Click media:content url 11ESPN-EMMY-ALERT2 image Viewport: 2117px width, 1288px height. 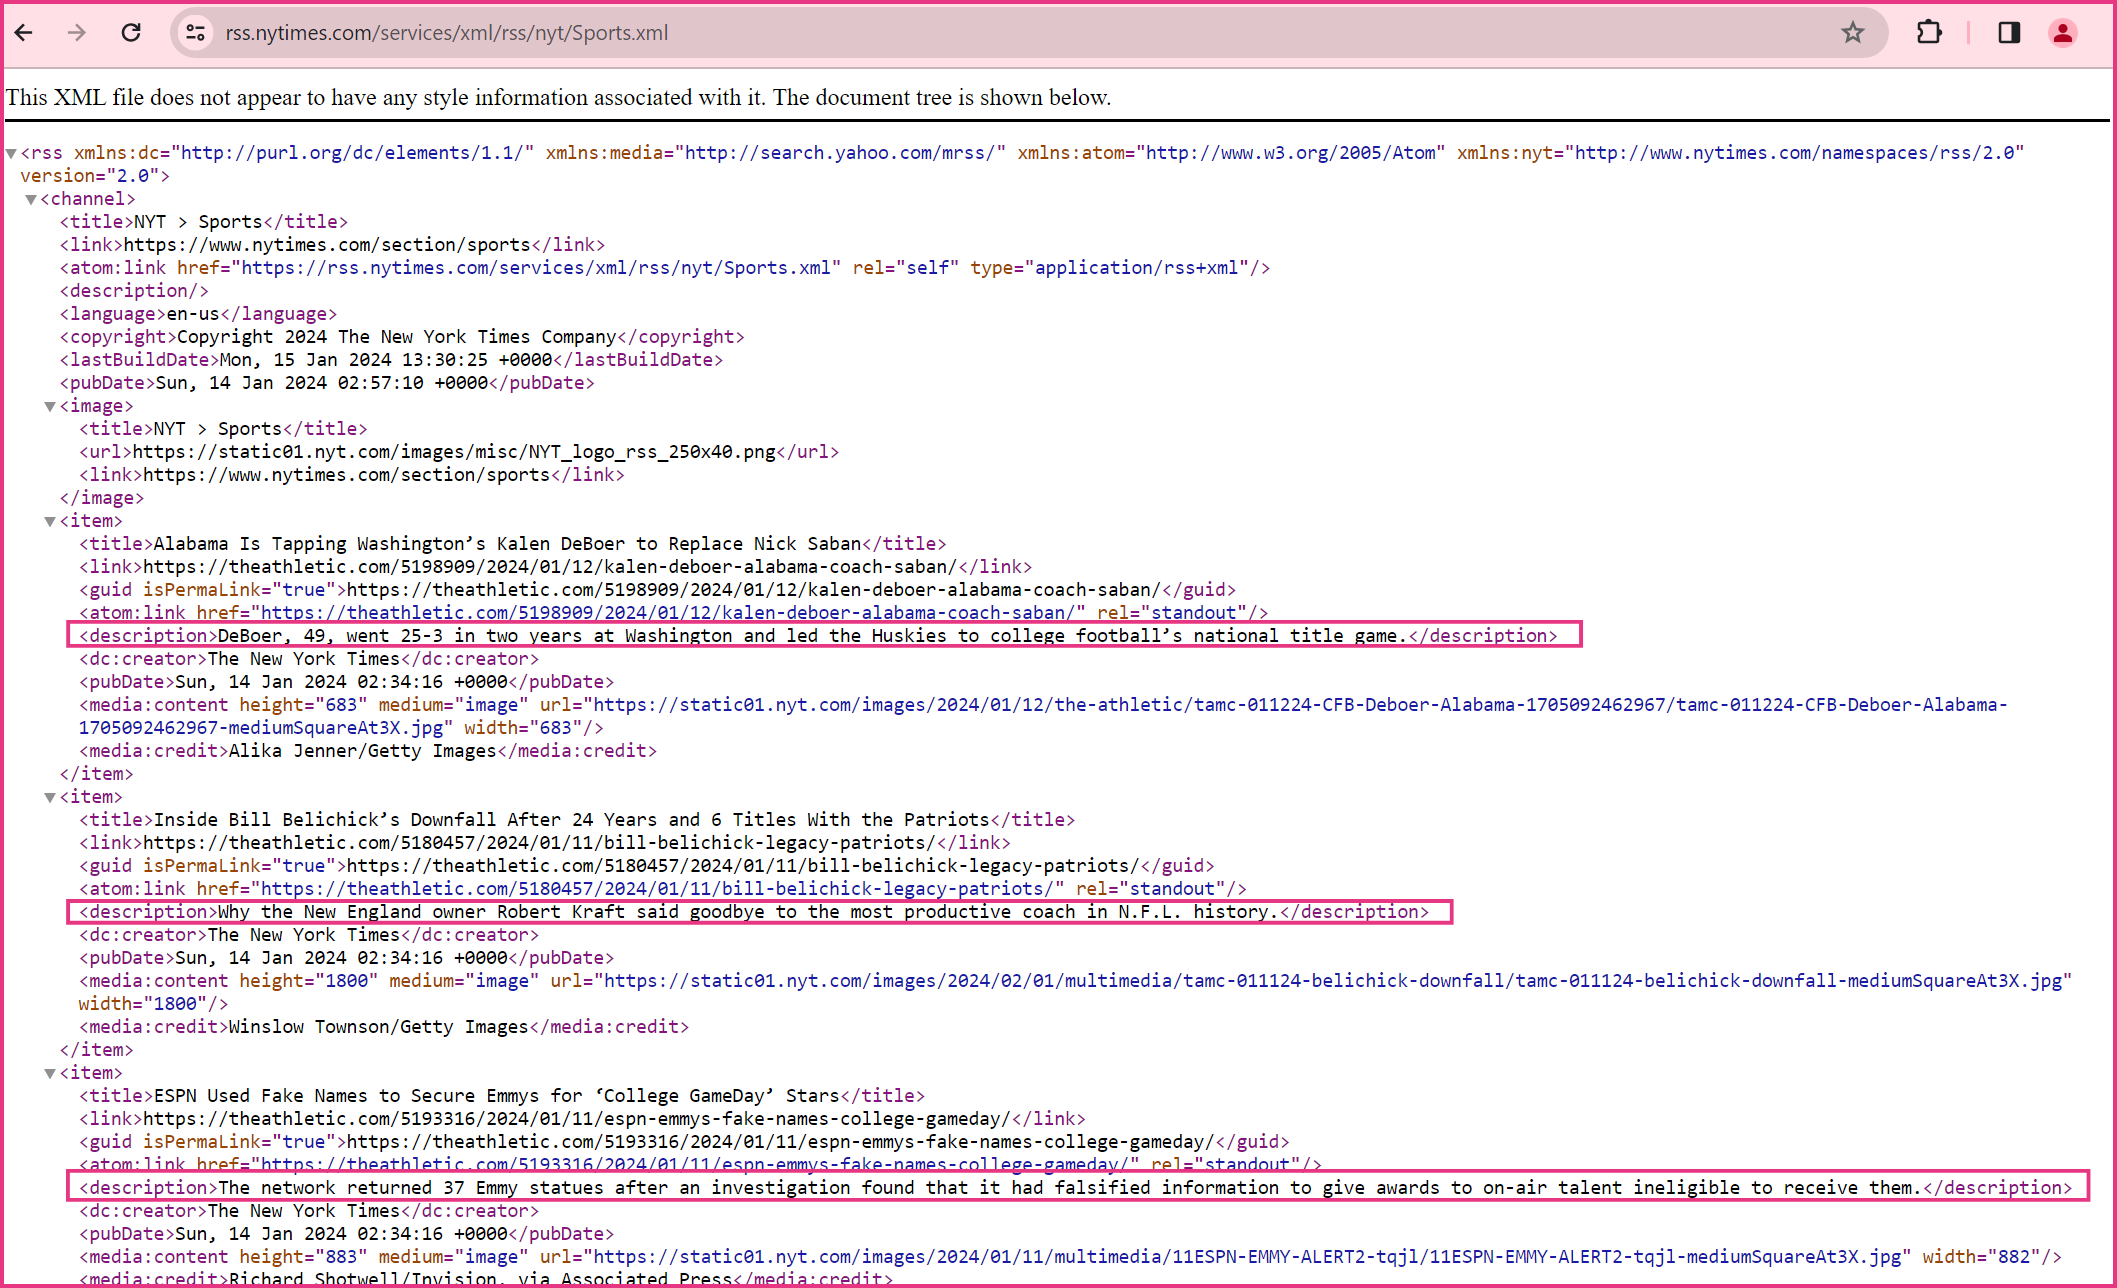point(1070,1257)
